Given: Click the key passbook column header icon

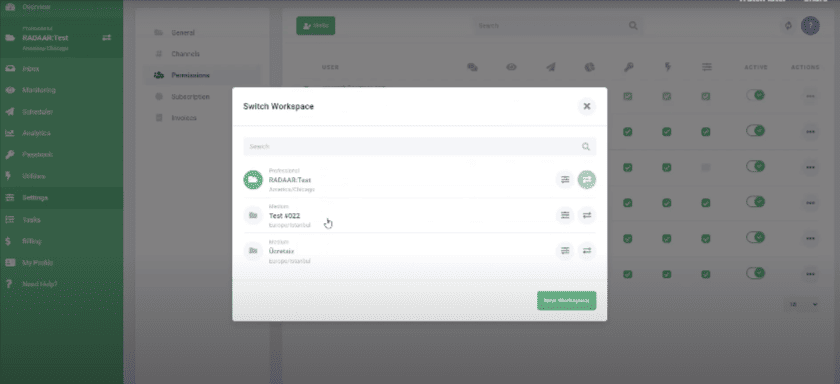Looking at the screenshot, I should 628,67.
